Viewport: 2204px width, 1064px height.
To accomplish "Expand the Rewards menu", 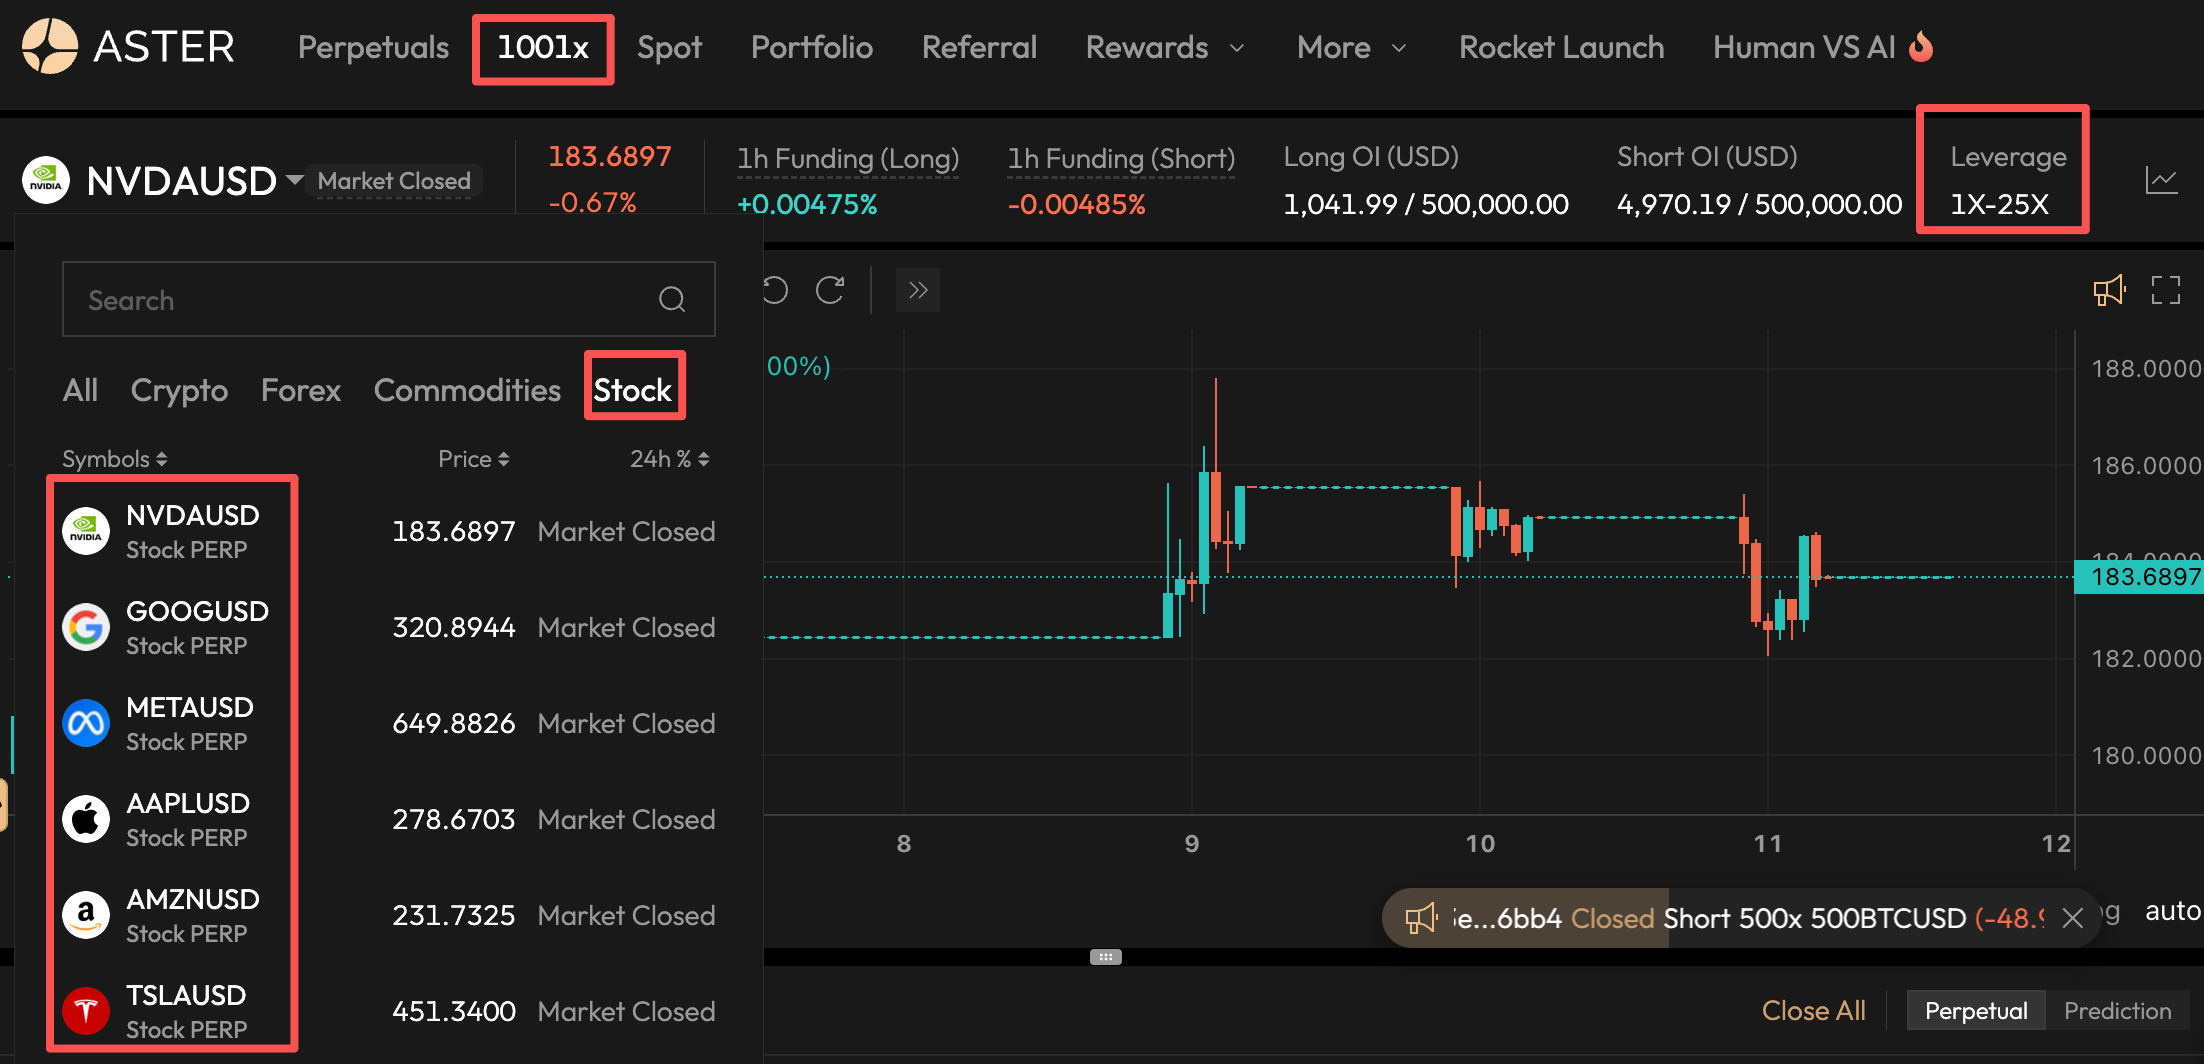I will click(x=1165, y=47).
